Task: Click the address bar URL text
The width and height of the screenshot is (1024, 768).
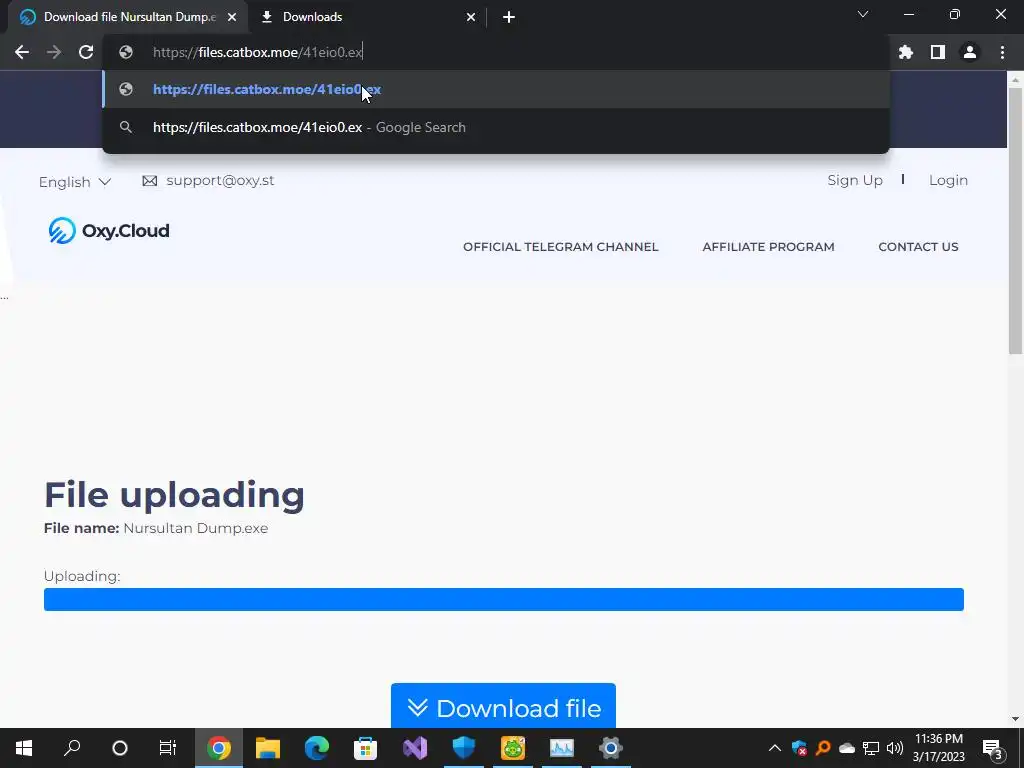Action: [257, 52]
